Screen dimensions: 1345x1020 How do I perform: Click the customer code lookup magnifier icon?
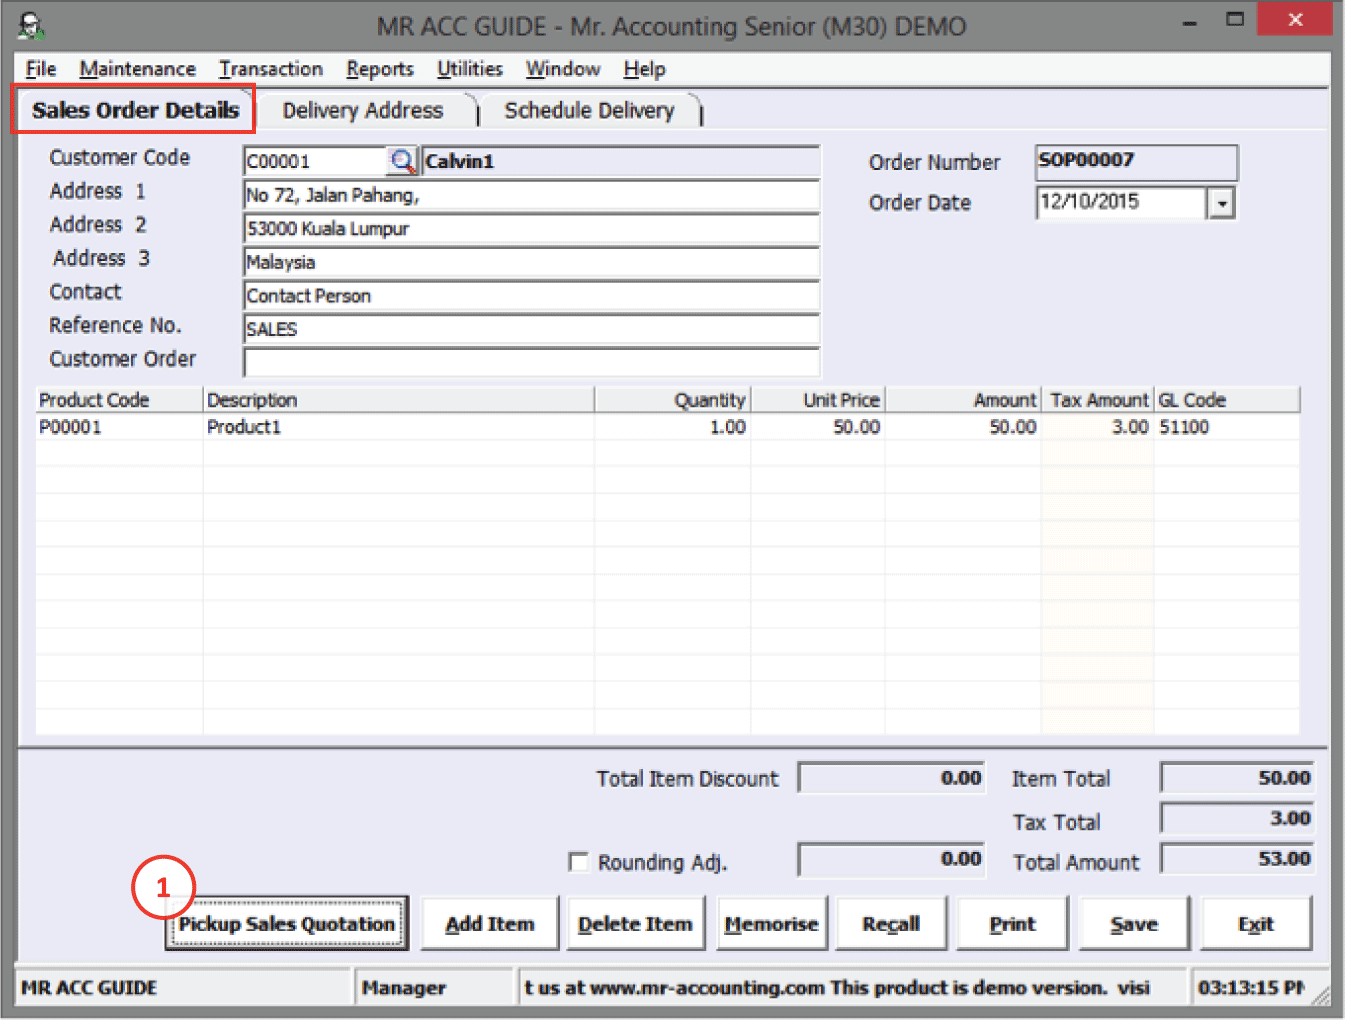[402, 161]
